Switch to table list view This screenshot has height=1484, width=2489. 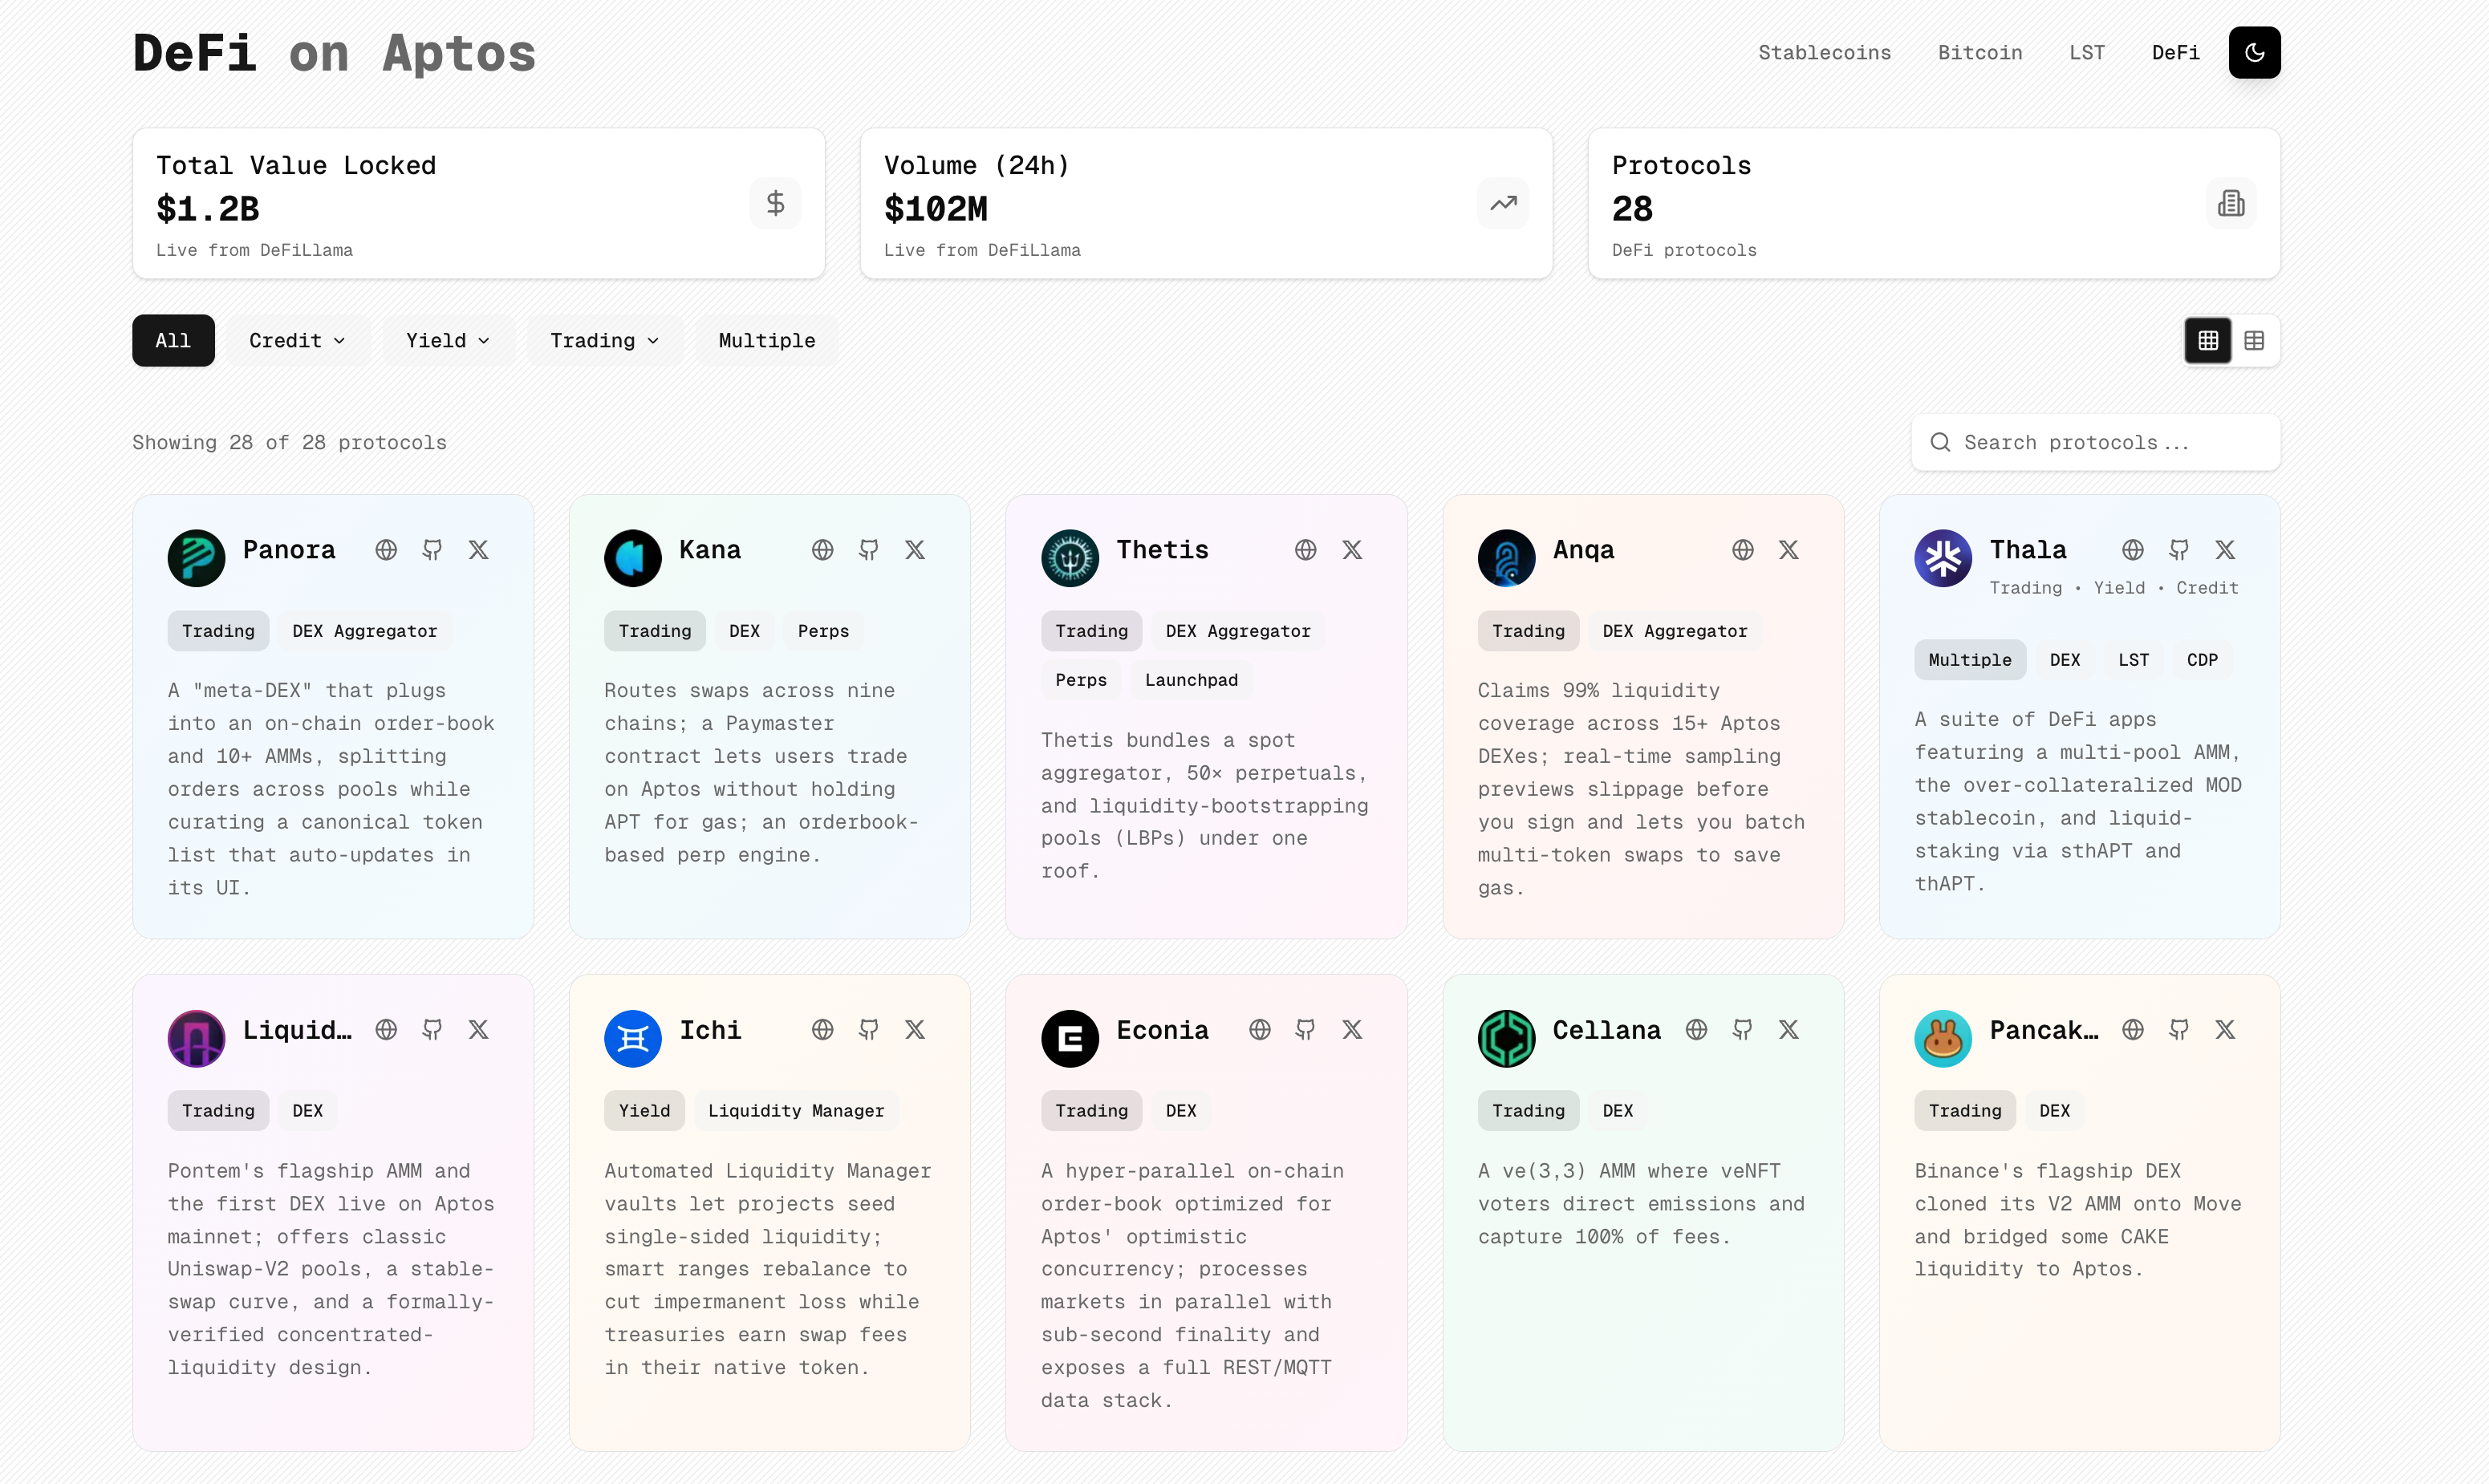point(2254,341)
